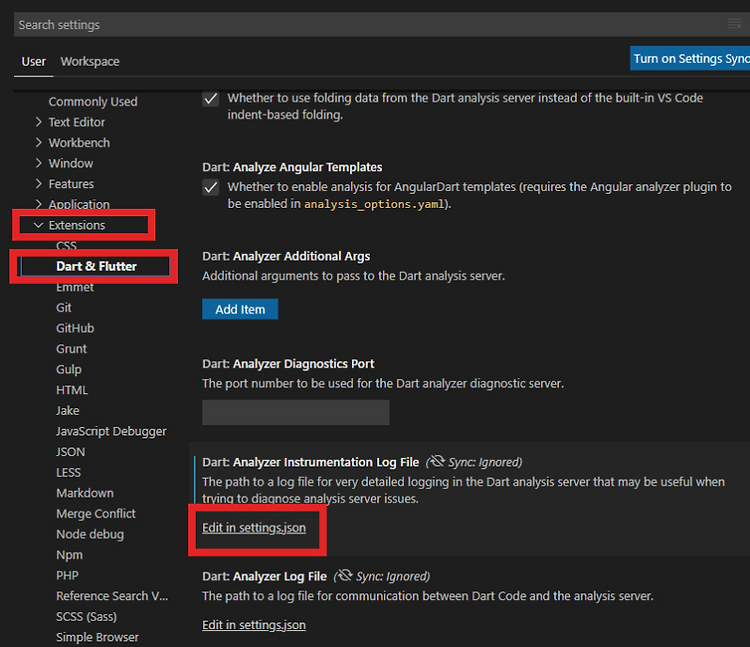Select Npm extension settings
The height and width of the screenshot is (647, 750).
coord(69,555)
